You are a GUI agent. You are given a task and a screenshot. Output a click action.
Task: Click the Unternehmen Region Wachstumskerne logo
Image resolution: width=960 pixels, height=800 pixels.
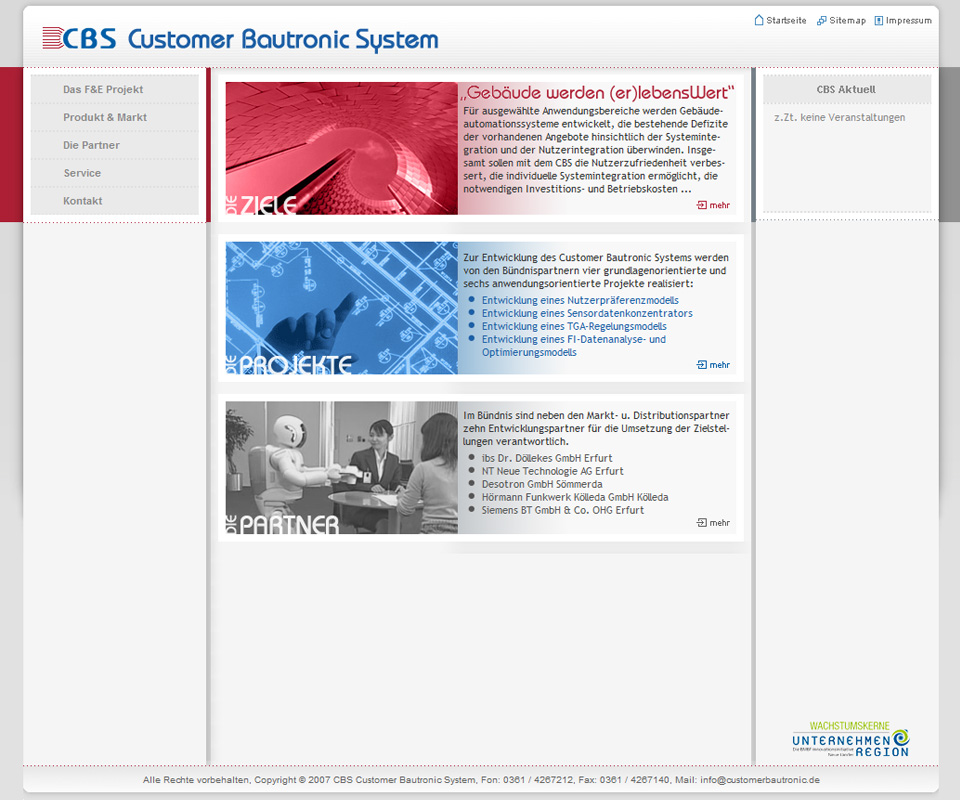(850, 739)
